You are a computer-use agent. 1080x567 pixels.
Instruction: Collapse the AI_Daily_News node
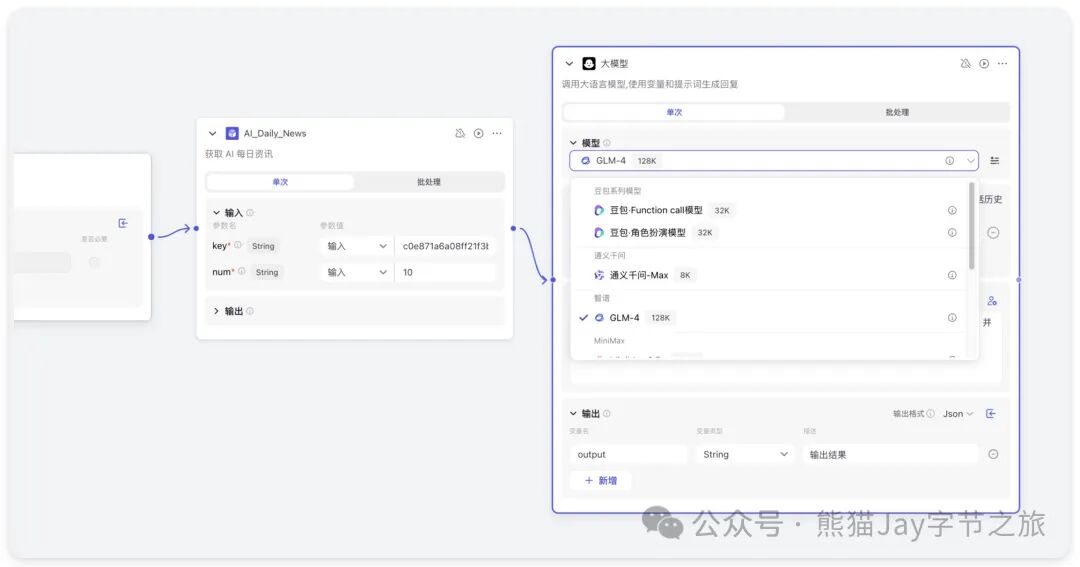(212, 134)
